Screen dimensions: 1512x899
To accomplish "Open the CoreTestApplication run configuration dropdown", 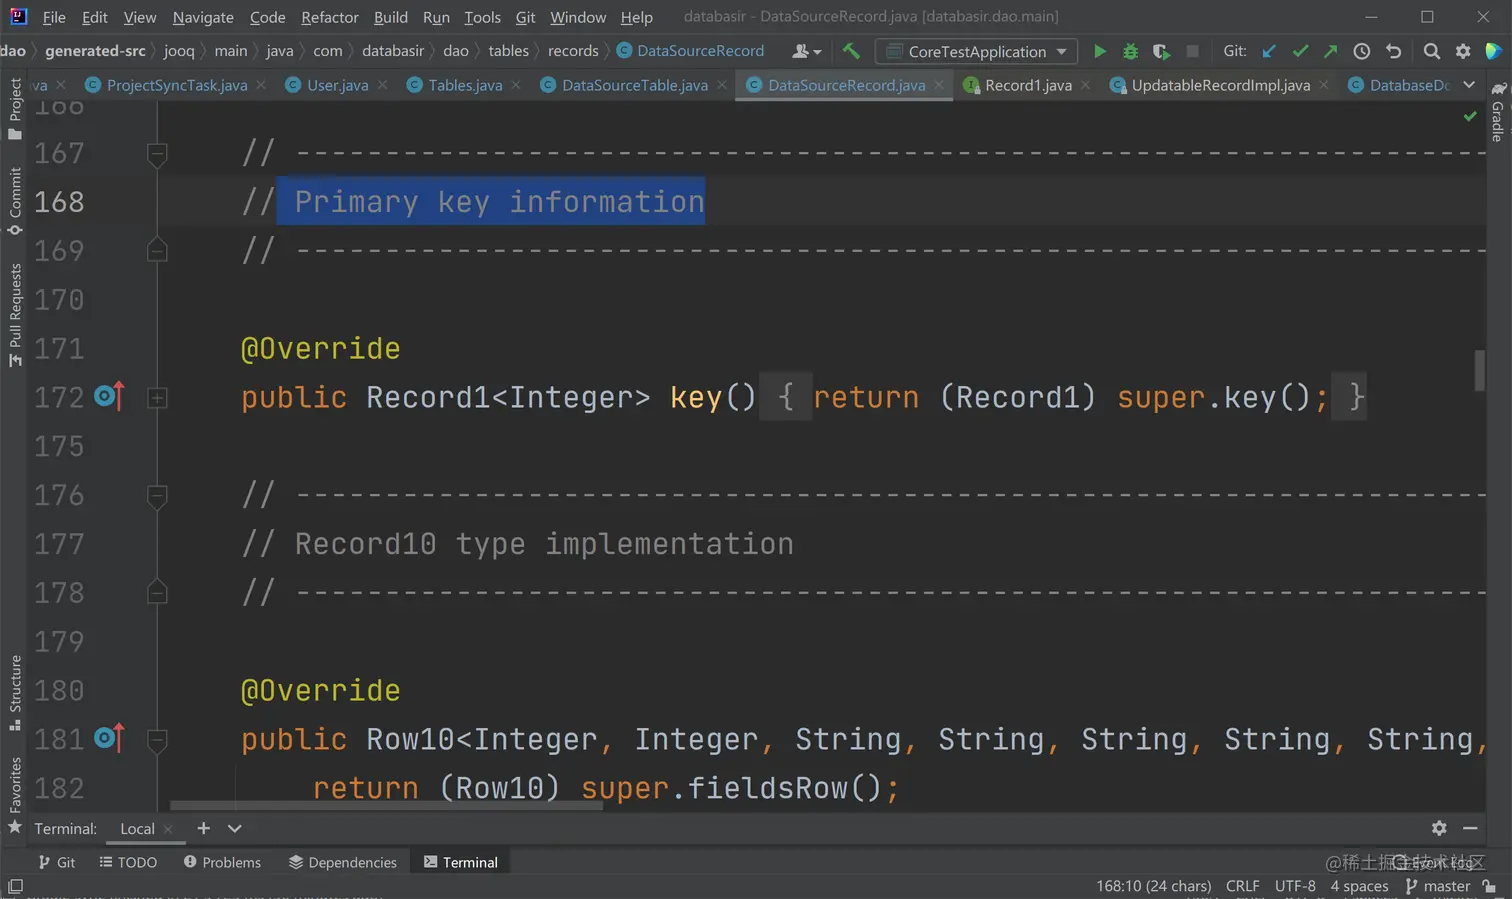I will click(x=976, y=51).
